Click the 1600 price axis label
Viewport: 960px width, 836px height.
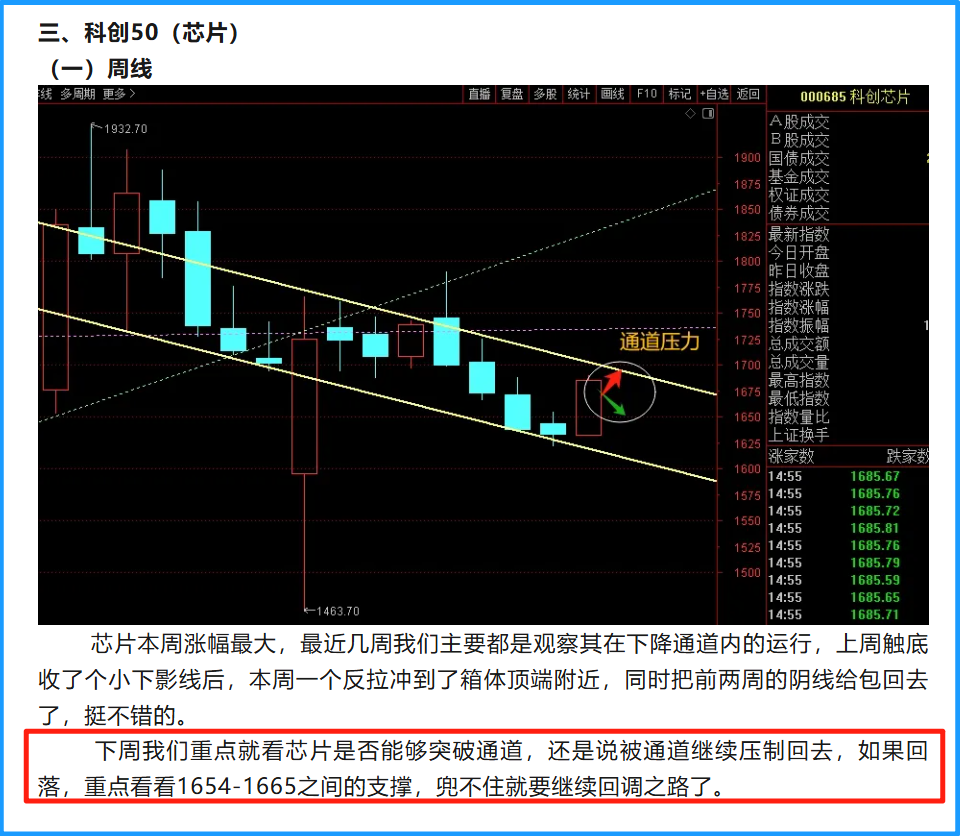click(x=748, y=469)
